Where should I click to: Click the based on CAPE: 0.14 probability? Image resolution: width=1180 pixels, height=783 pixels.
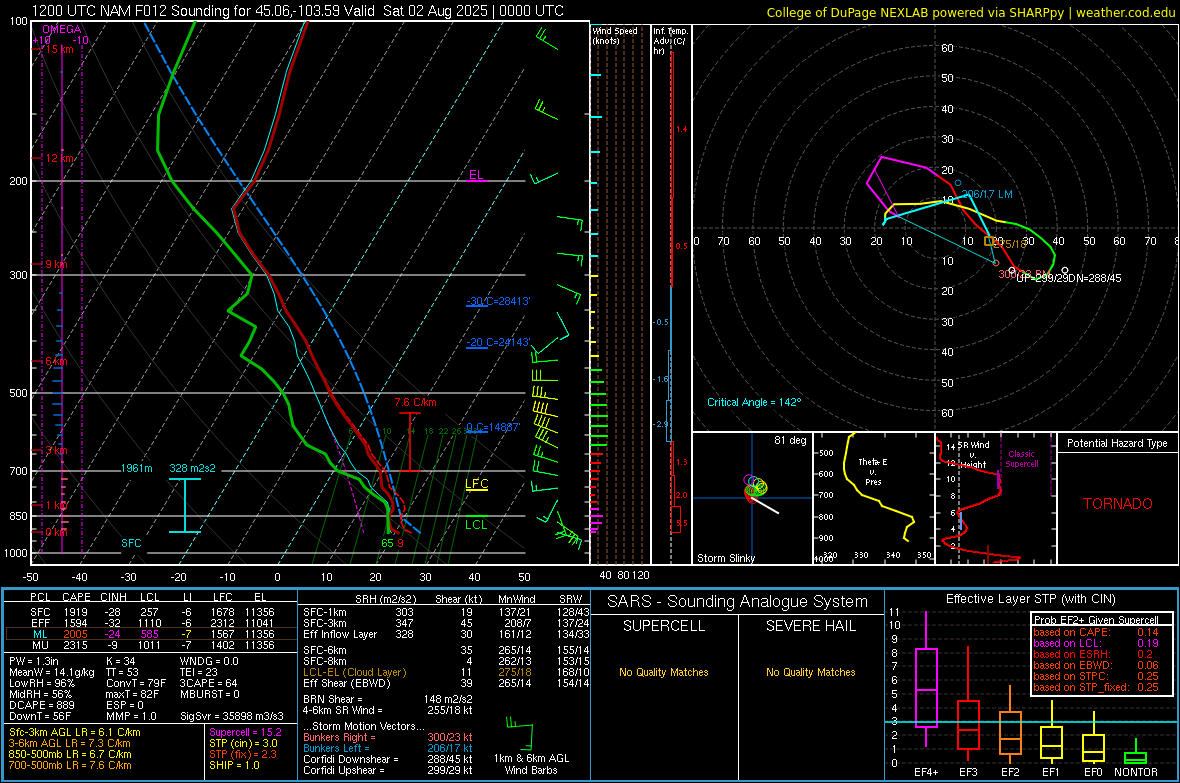(1096, 632)
